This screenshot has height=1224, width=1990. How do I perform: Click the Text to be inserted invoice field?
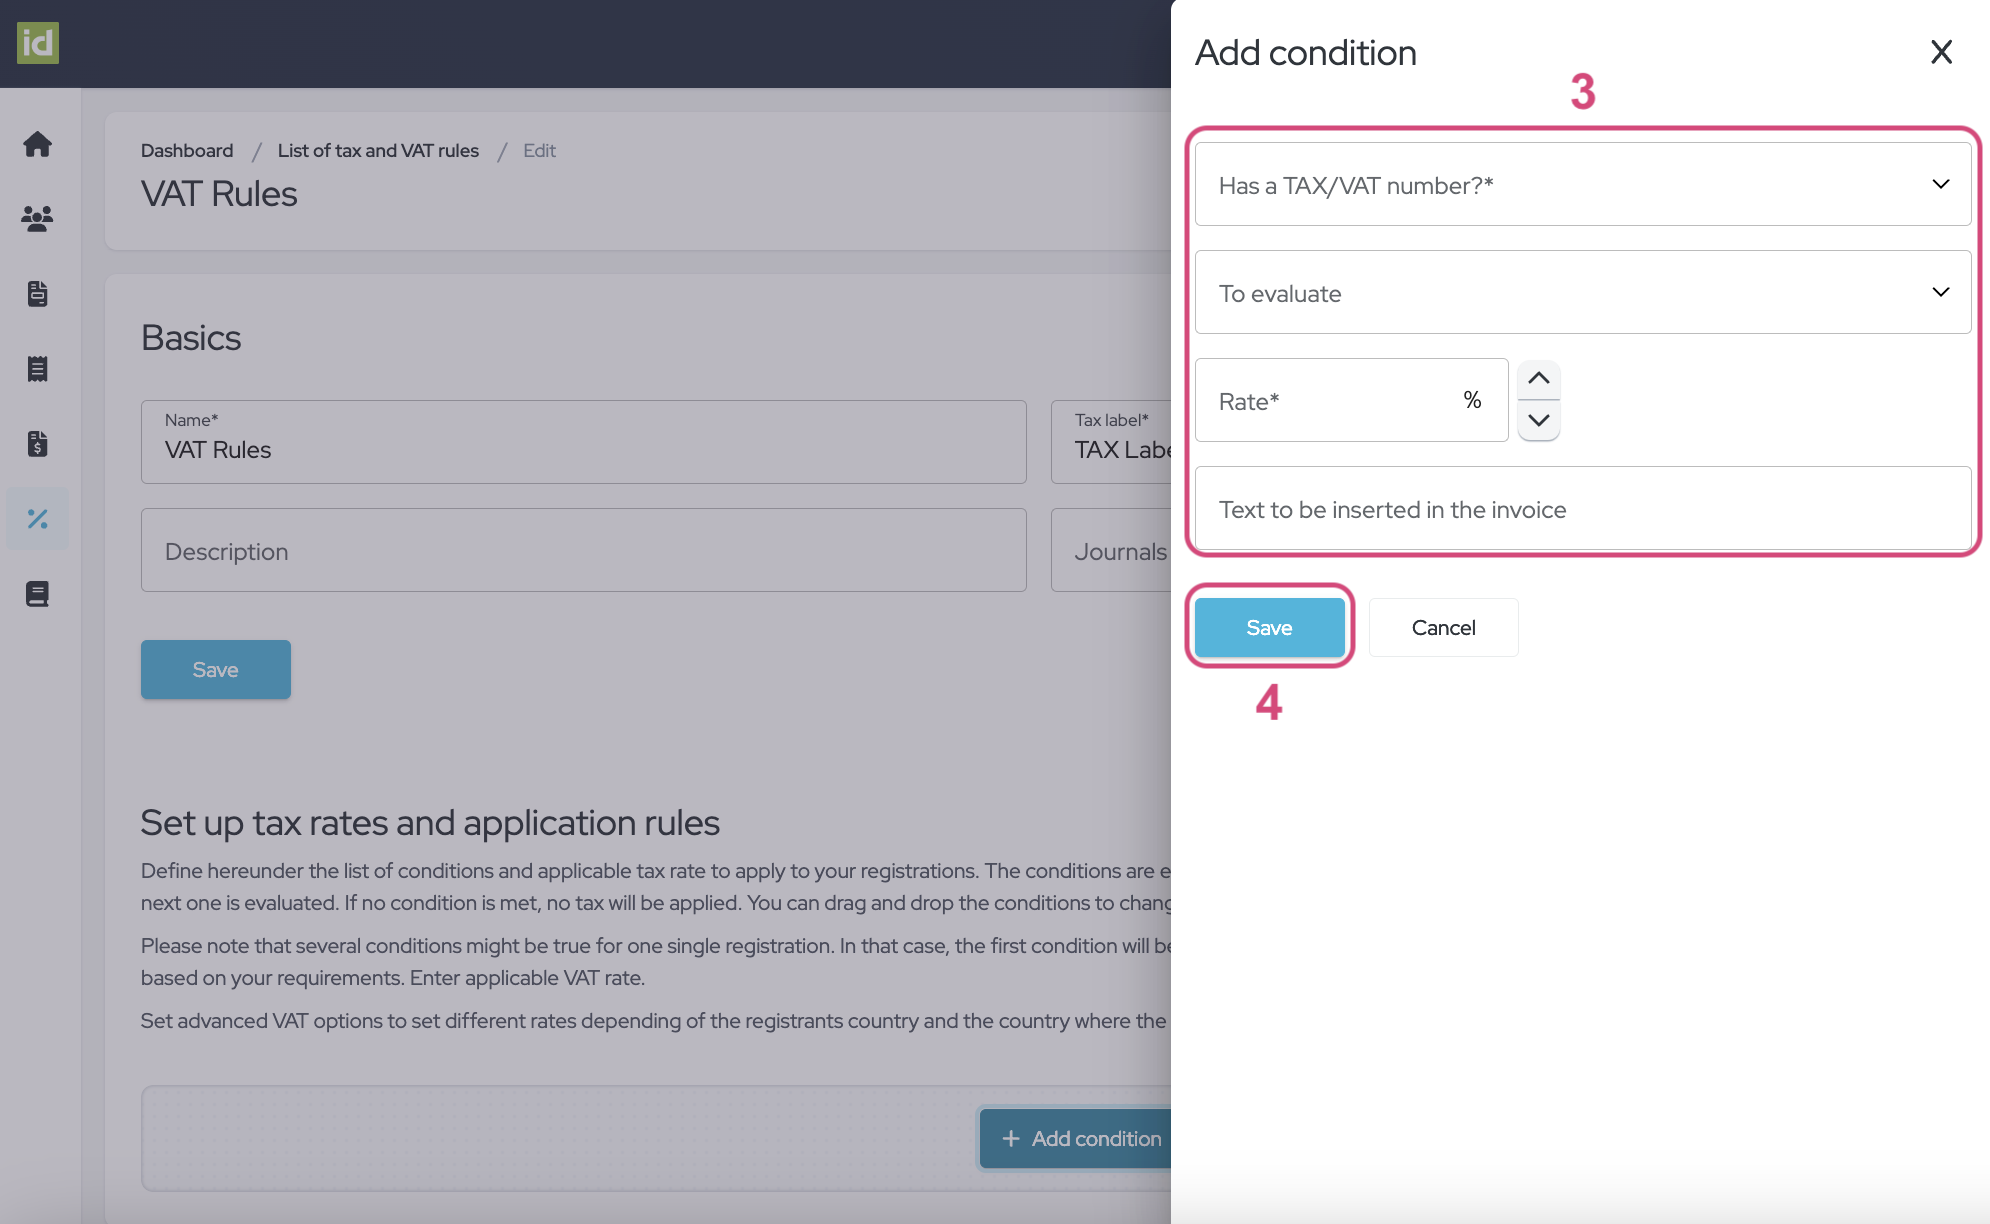[x=1581, y=509]
